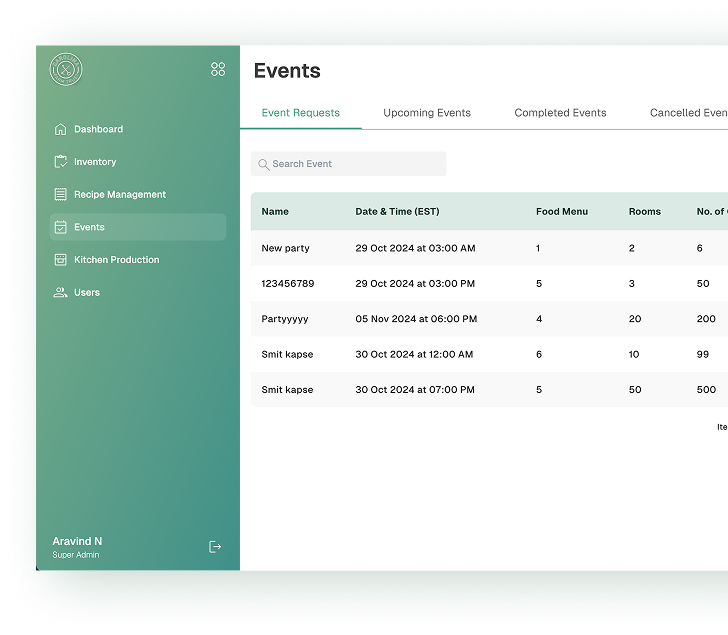
Task: Click the Dashboard home icon
Action: (60, 129)
